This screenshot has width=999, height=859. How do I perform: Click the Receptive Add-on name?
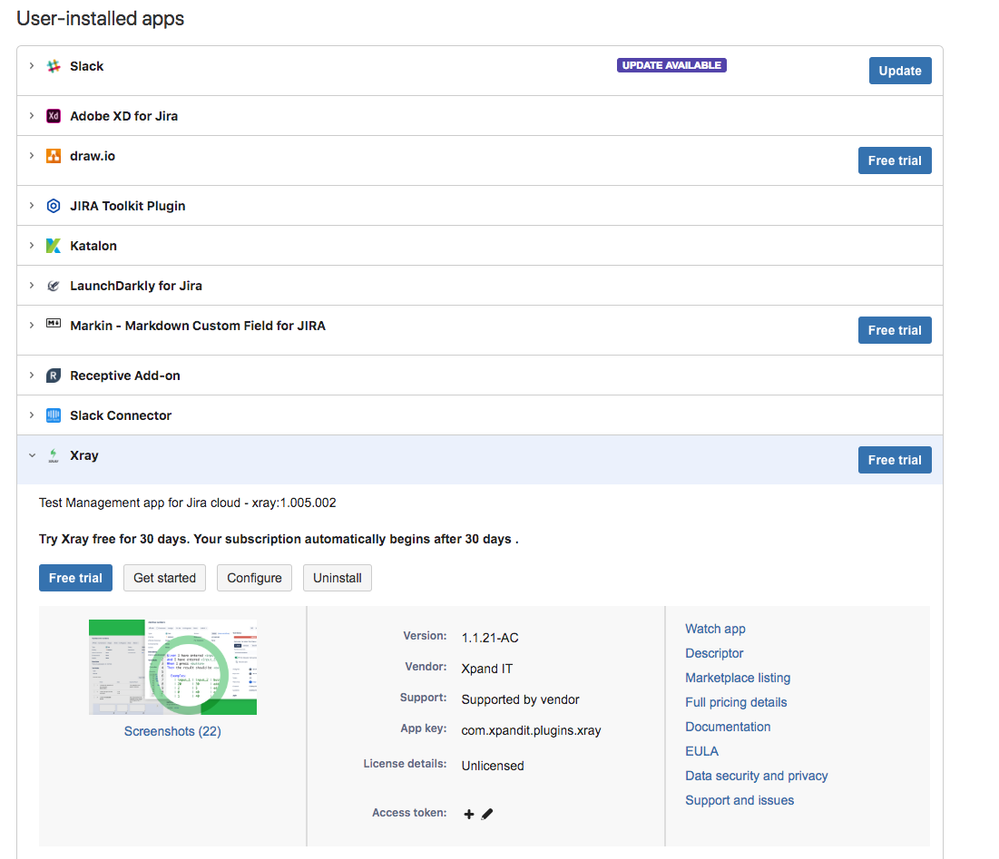pos(125,376)
